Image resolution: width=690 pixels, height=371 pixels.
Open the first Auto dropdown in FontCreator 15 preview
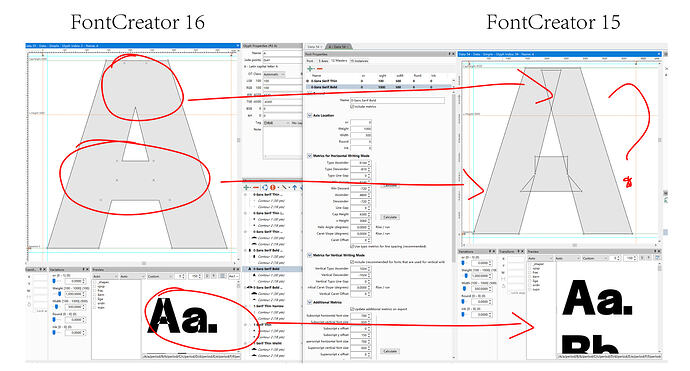[x=540, y=258]
